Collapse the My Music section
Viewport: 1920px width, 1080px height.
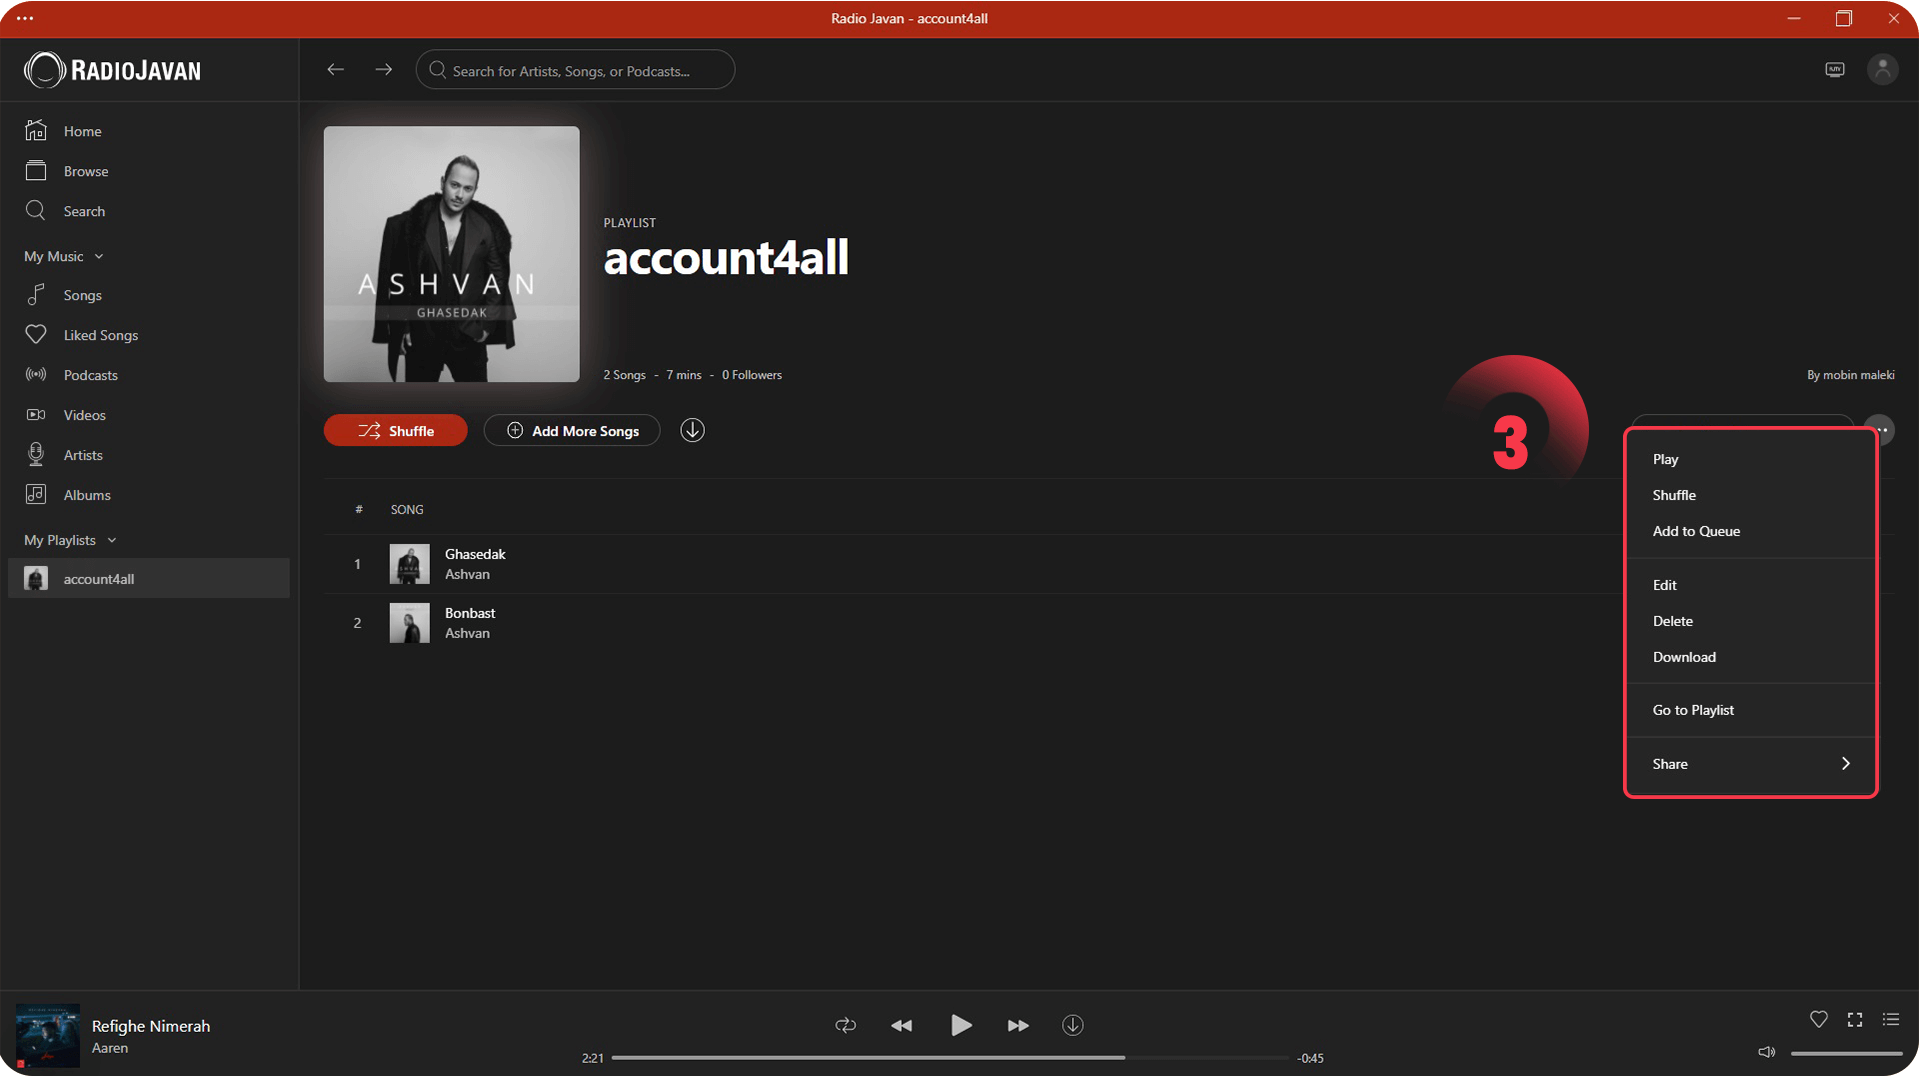[64, 256]
